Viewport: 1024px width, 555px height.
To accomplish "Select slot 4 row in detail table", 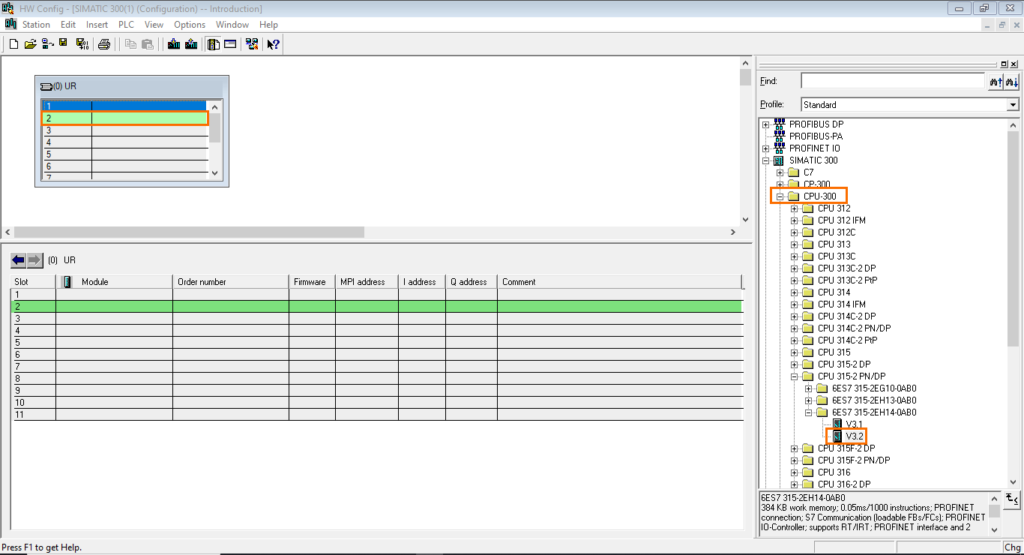I will (377, 330).
